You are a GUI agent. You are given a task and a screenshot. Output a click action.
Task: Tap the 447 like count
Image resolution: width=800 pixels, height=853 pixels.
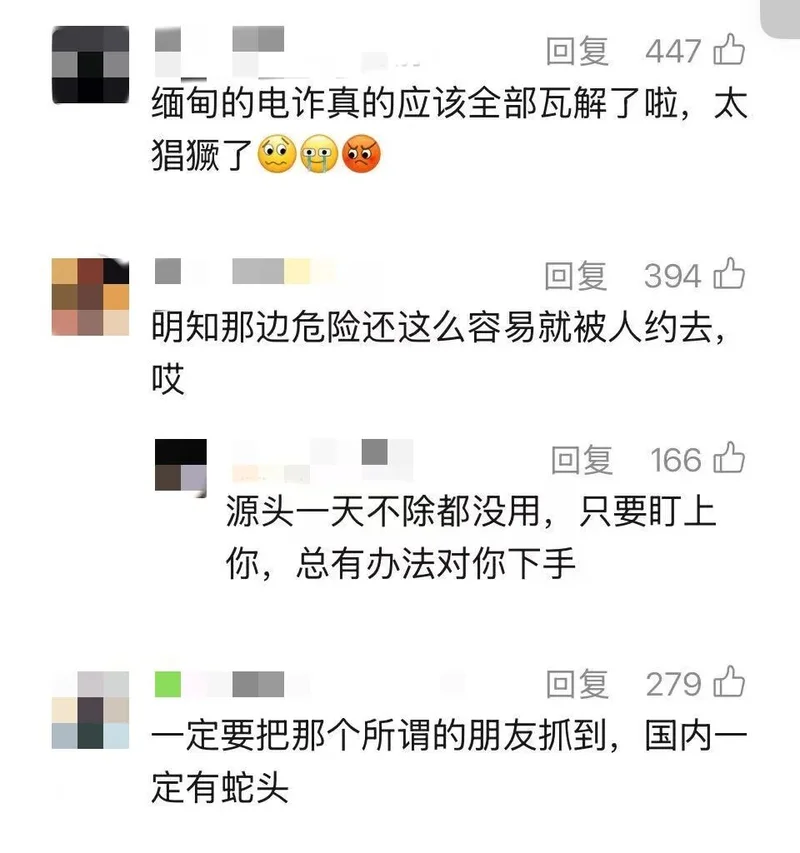(674, 52)
